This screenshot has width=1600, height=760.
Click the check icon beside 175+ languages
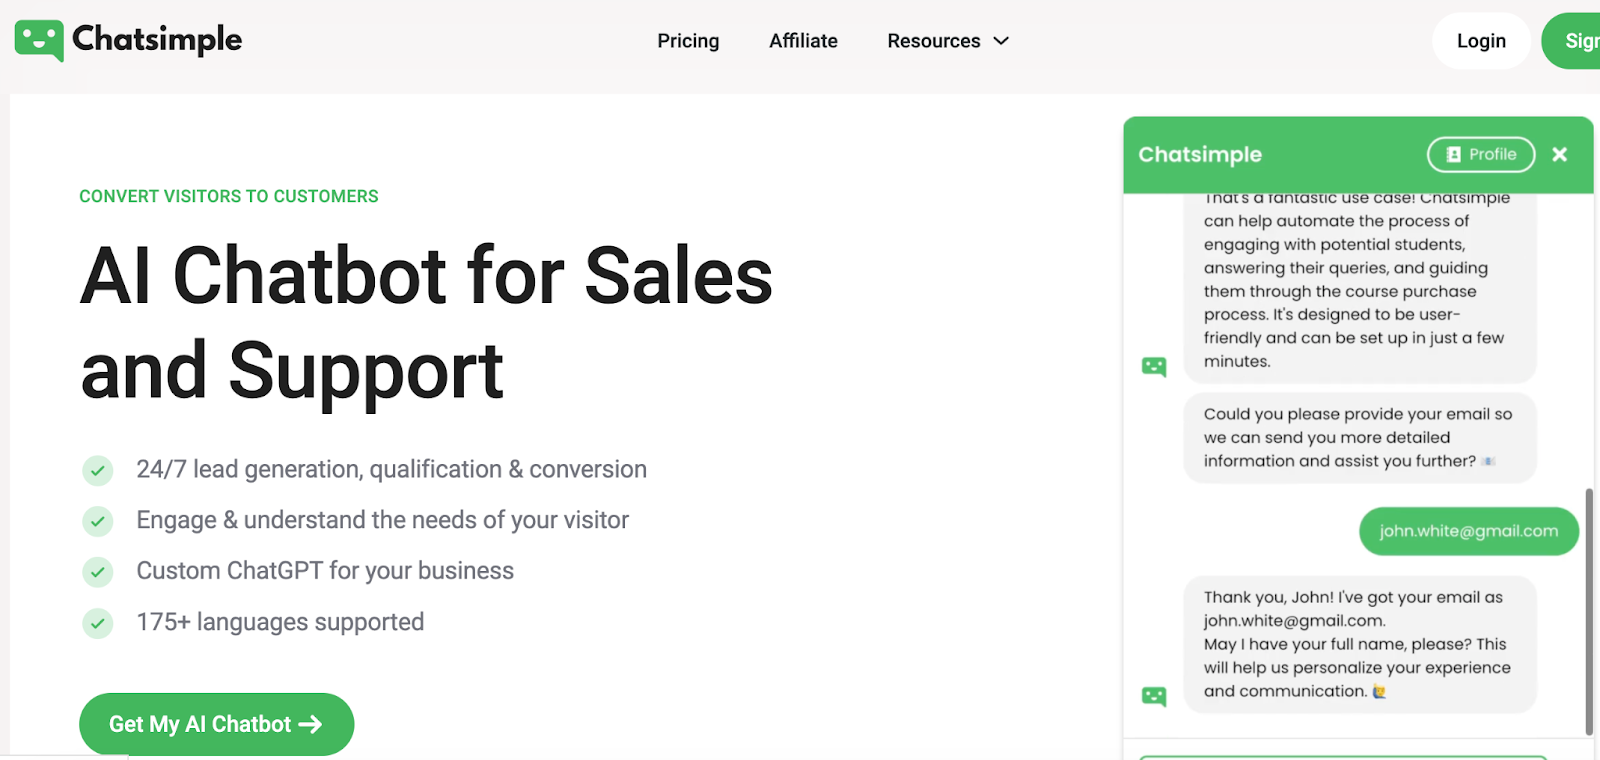click(x=98, y=623)
